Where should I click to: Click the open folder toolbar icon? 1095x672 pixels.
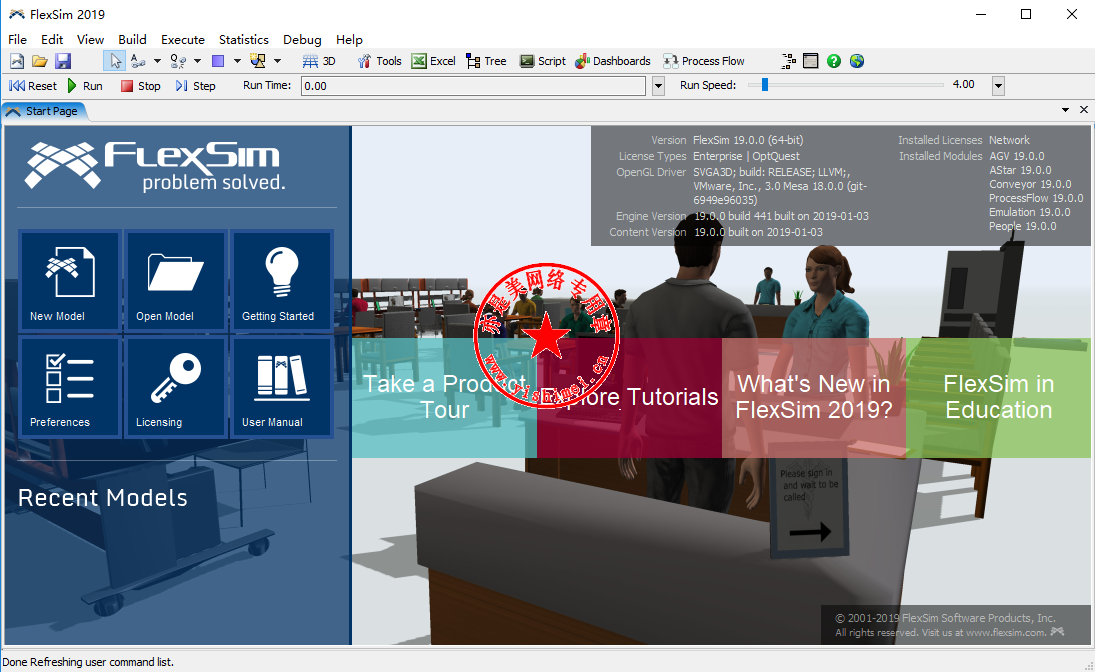tap(40, 61)
